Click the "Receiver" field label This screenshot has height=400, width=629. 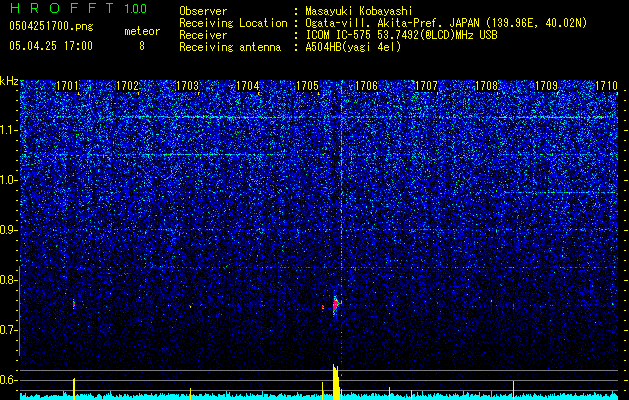203,35
